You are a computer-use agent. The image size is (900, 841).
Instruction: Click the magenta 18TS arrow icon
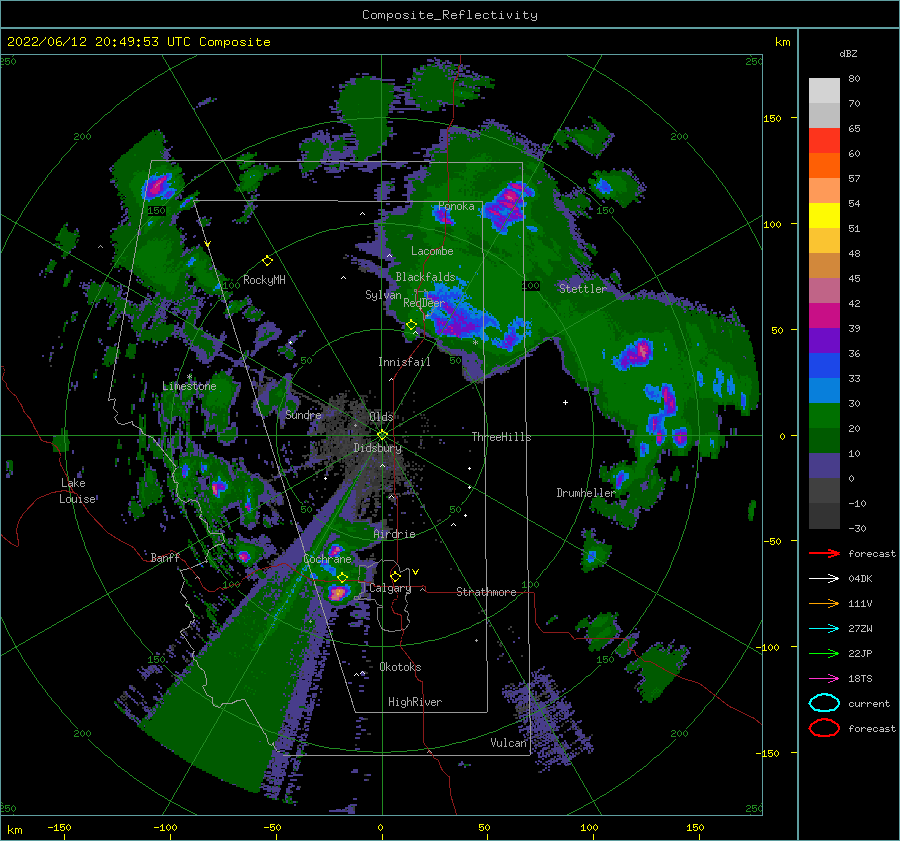point(824,679)
